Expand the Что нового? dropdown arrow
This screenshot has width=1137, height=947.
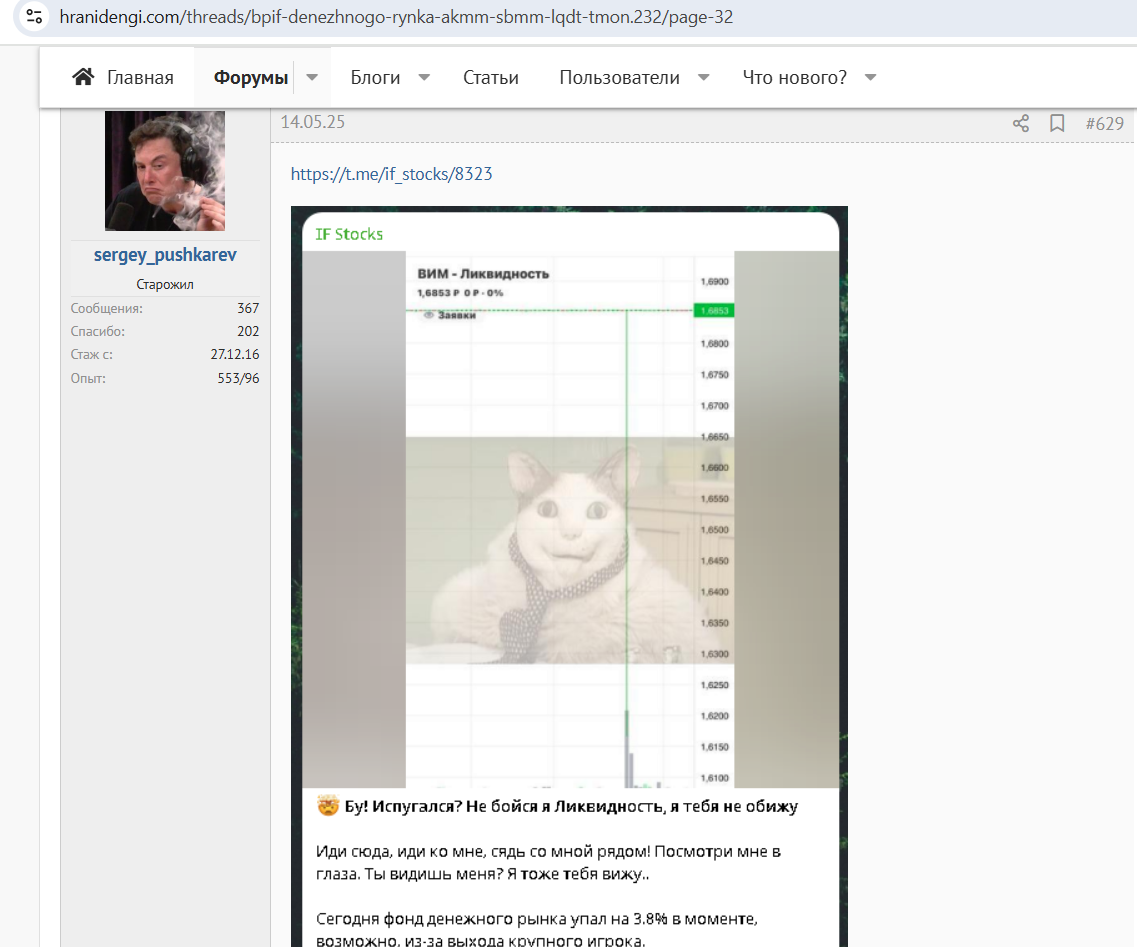click(871, 77)
